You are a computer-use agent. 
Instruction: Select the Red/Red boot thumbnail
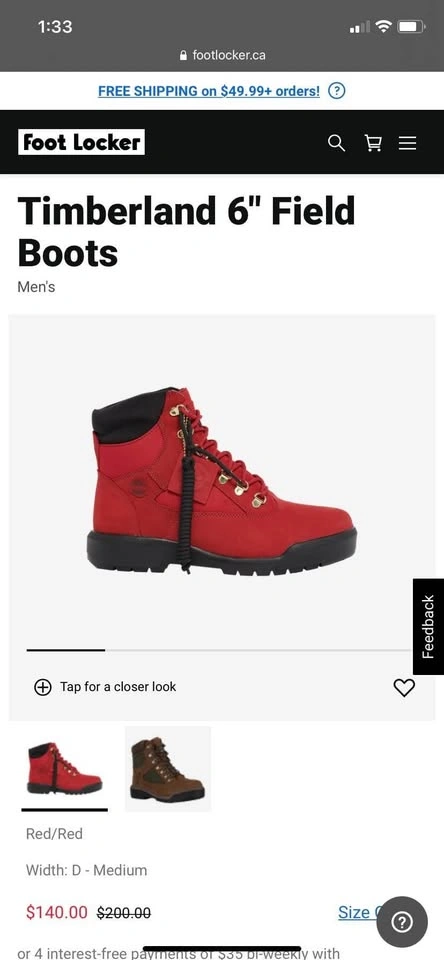(64, 768)
